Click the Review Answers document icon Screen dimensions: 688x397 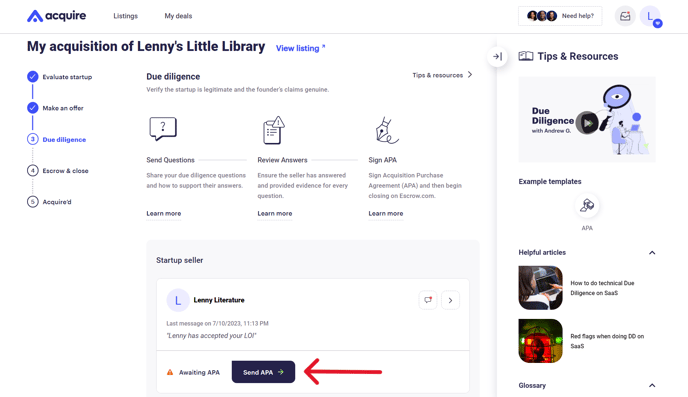coord(274,130)
